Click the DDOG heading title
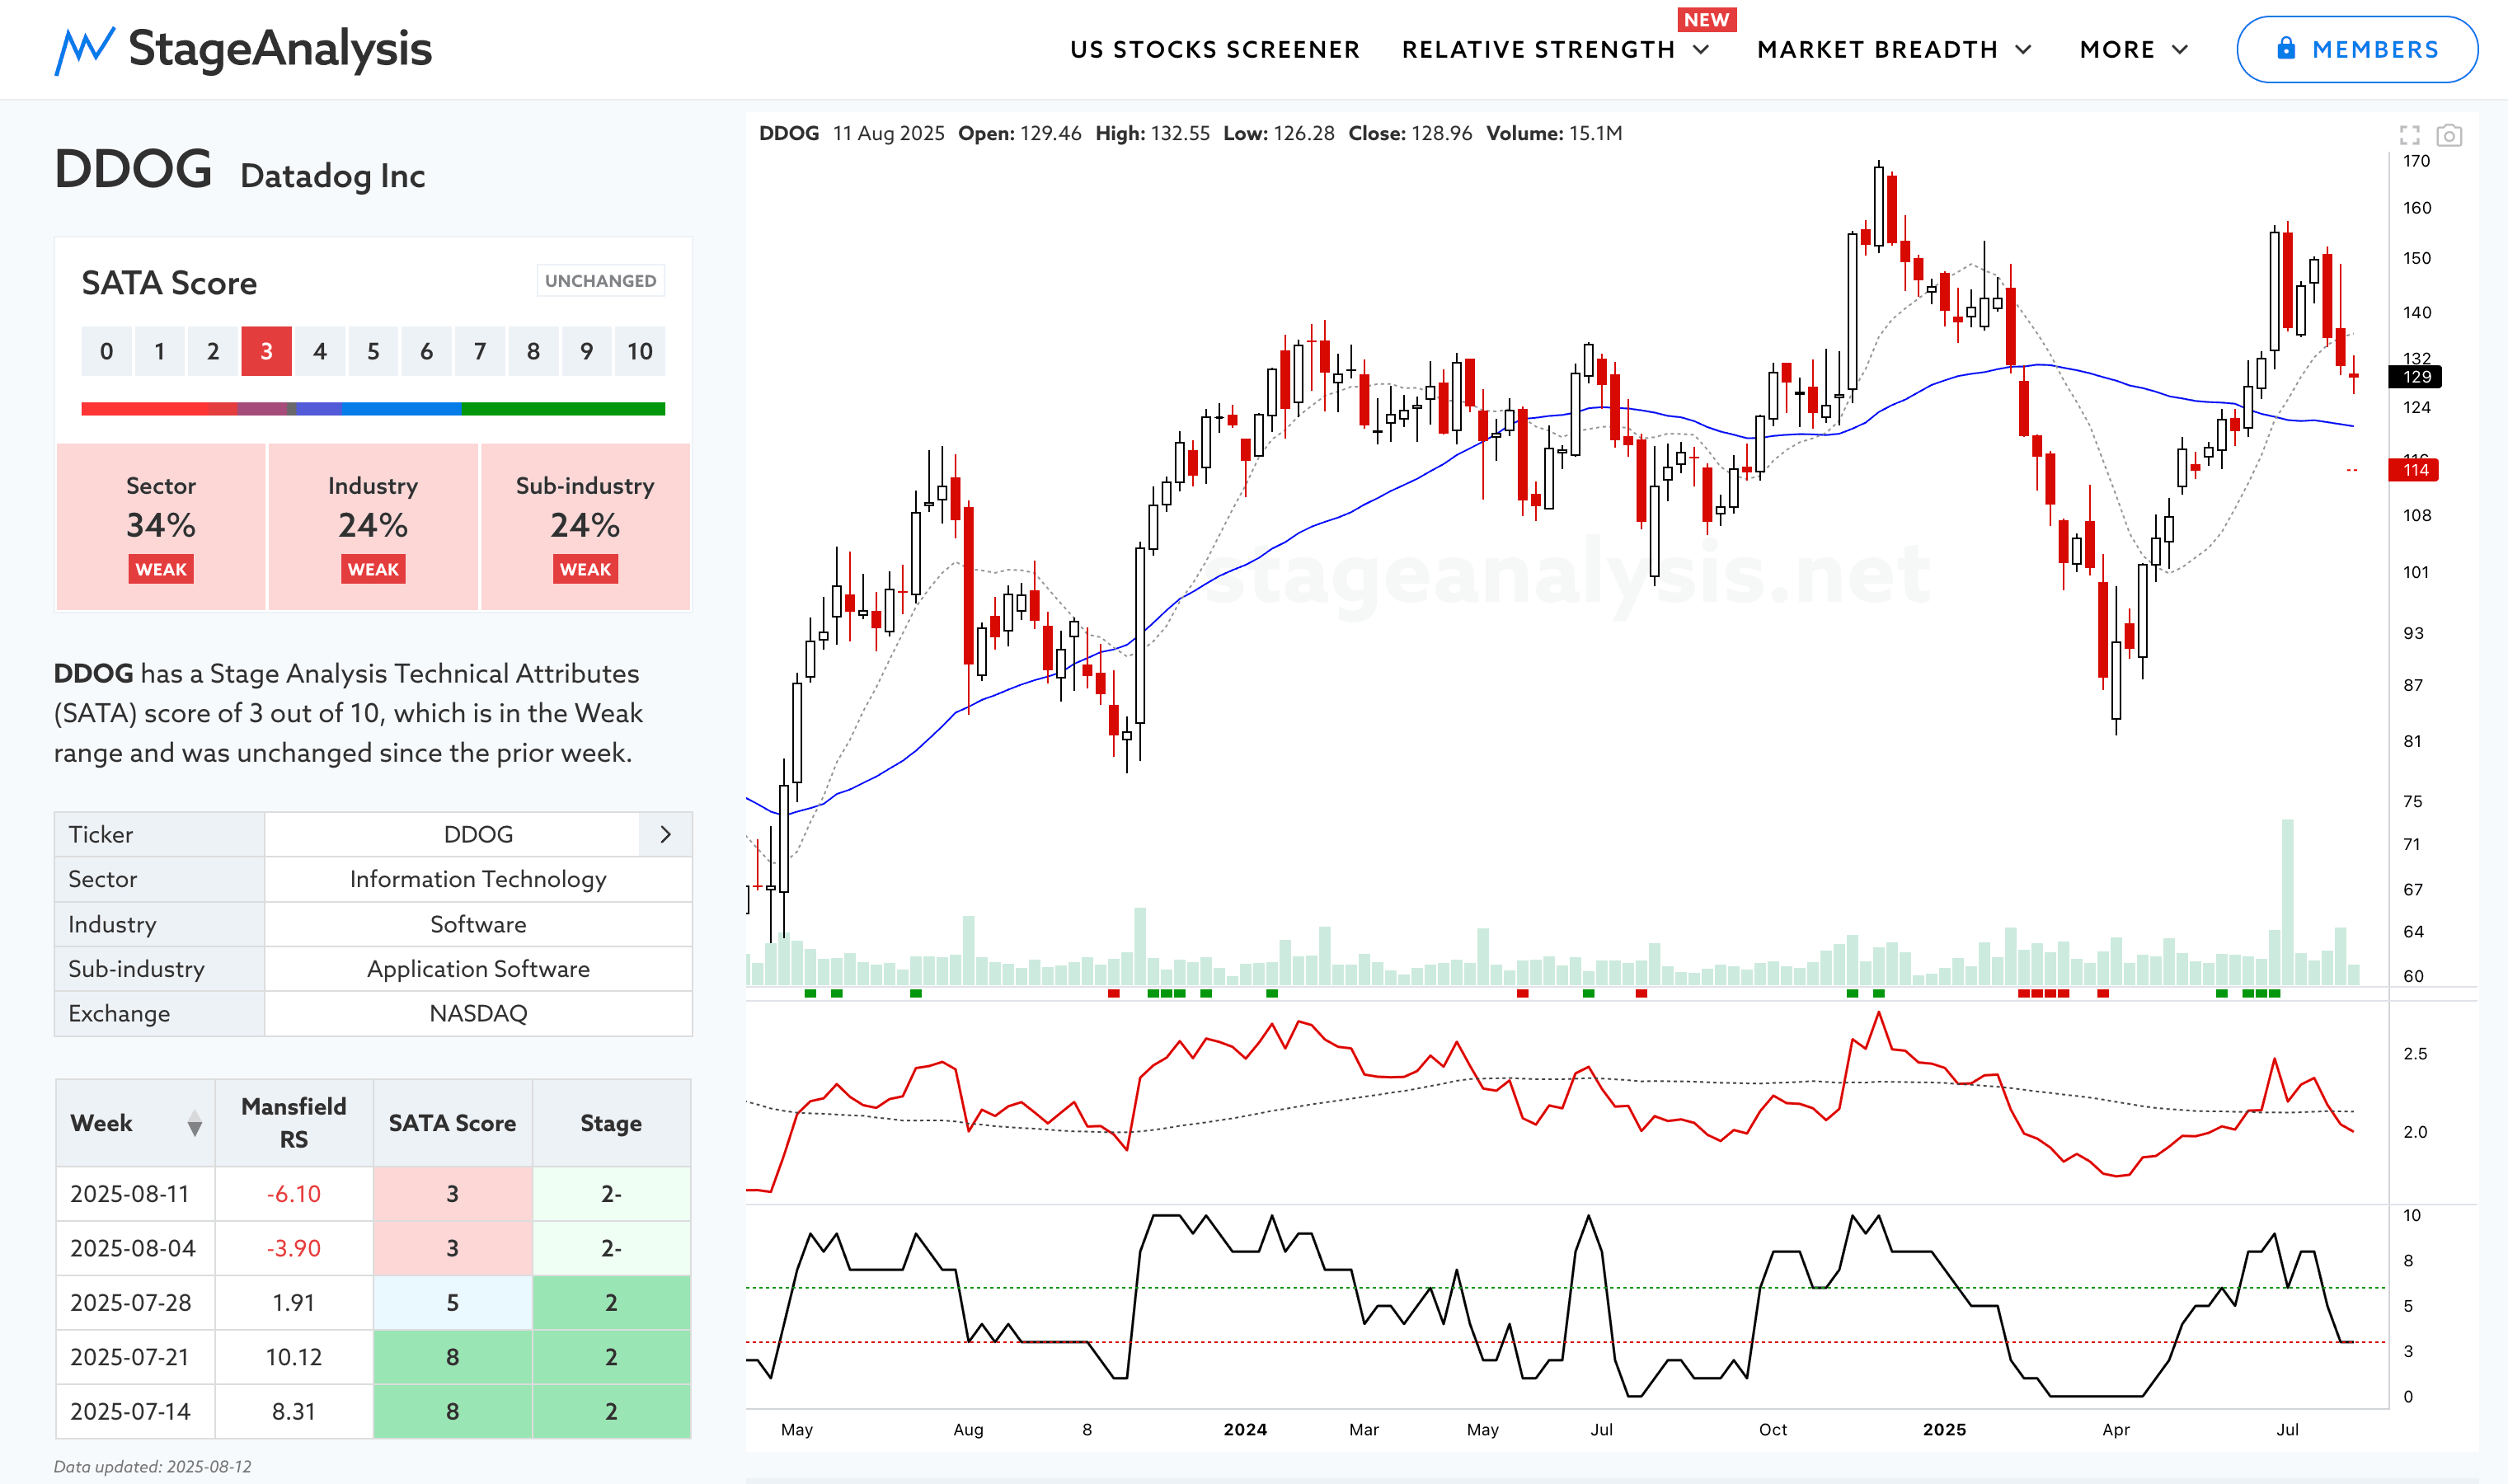 click(x=133, y=169)
